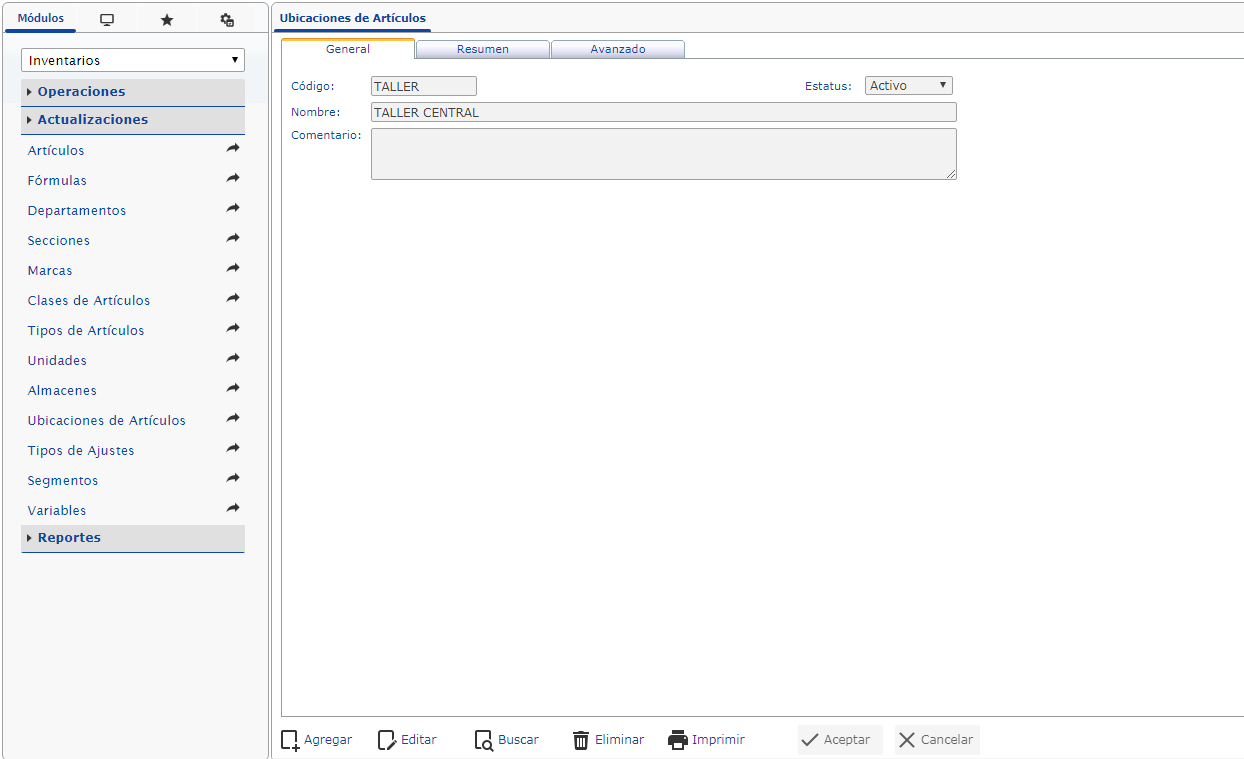Open the settings gears tab

tap(227, 20)
